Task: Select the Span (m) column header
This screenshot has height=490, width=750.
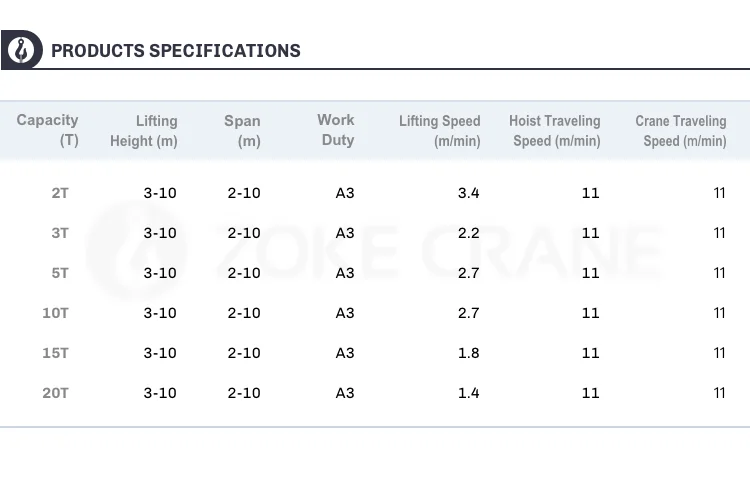Action: point(242,130)
